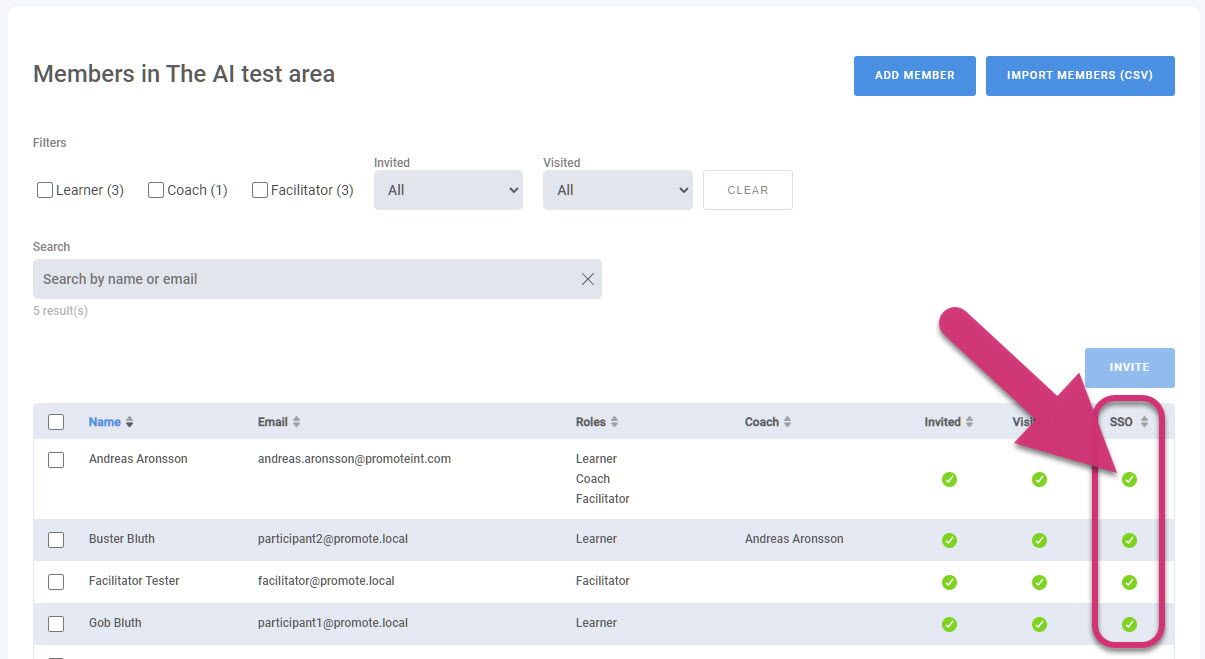Tick the Coach (1) filter checkbox
Screen dimensions: 1205x659
156,190
